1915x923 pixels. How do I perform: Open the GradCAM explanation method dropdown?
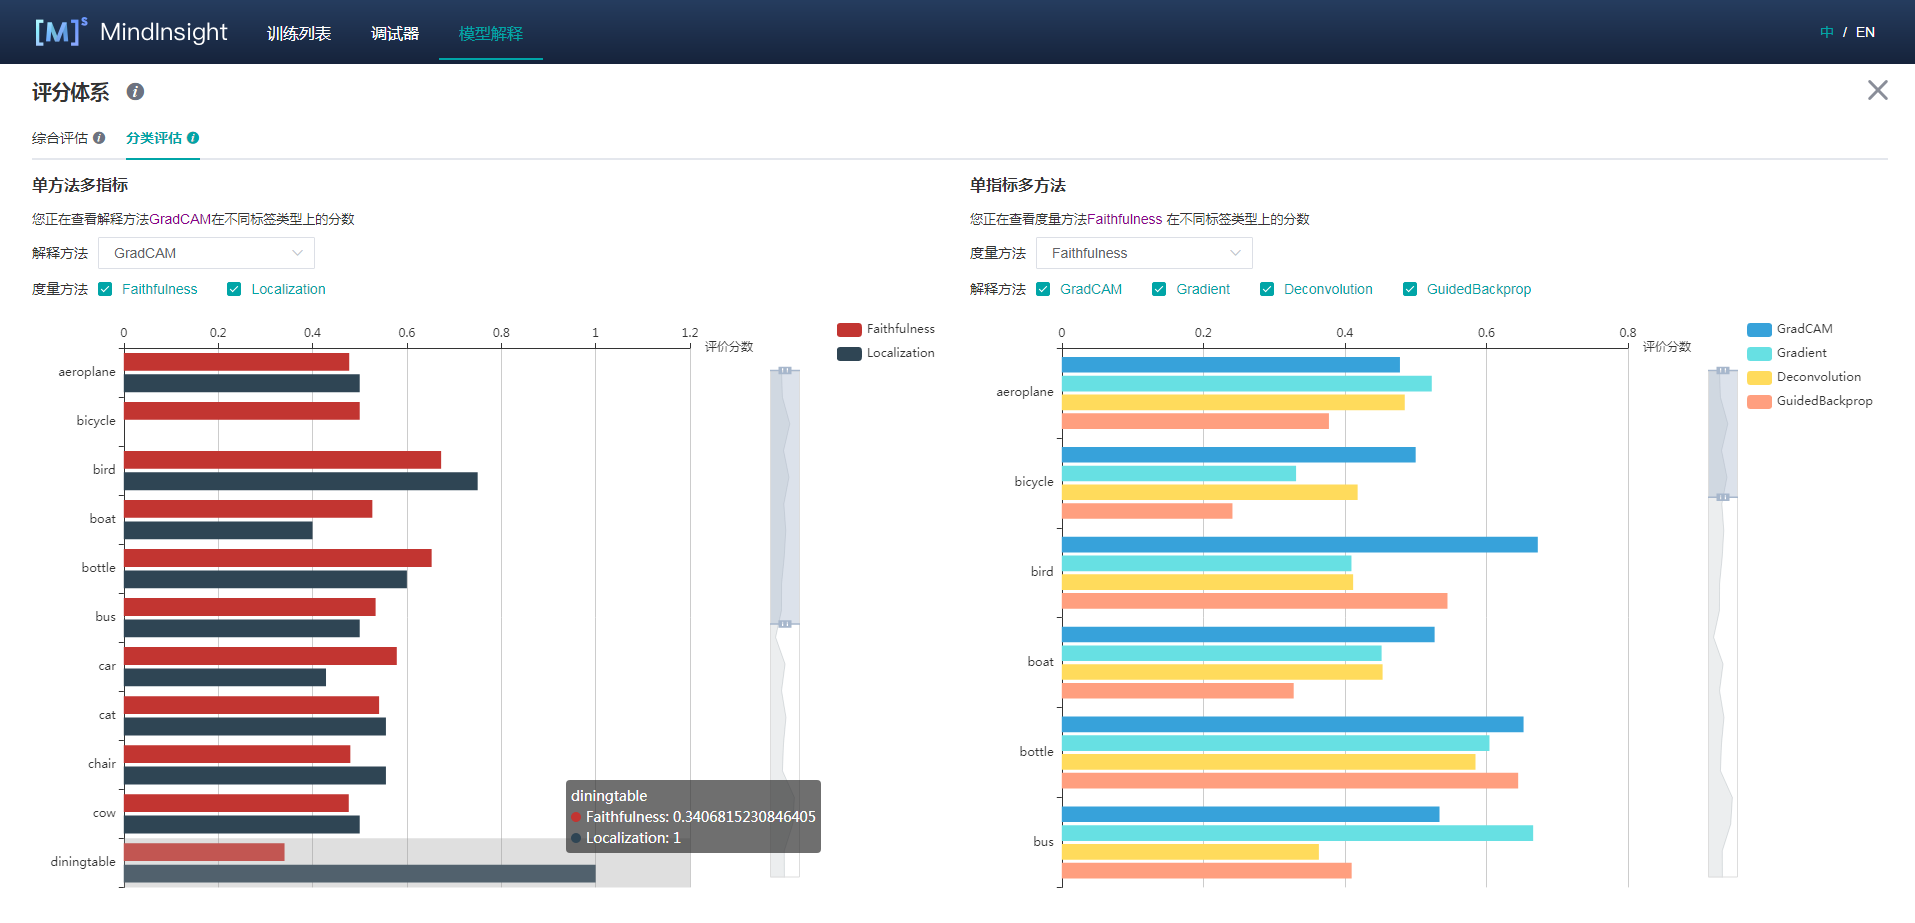click(x=206, y=253)
